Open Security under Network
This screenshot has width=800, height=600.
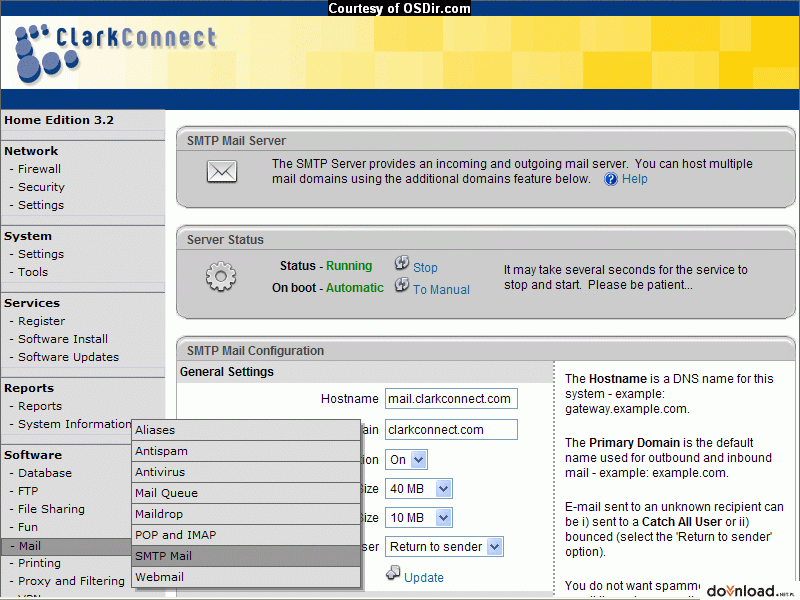coord(41,187)
